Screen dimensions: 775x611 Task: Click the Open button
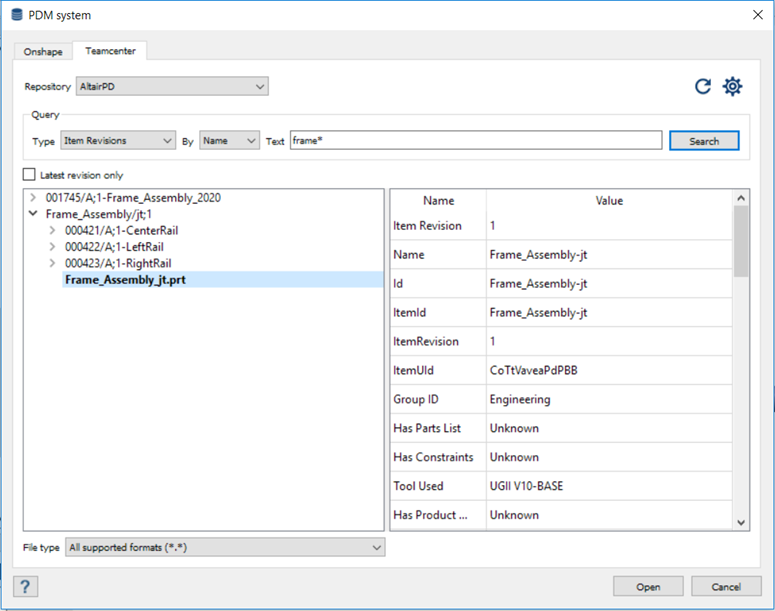(648, 587)
